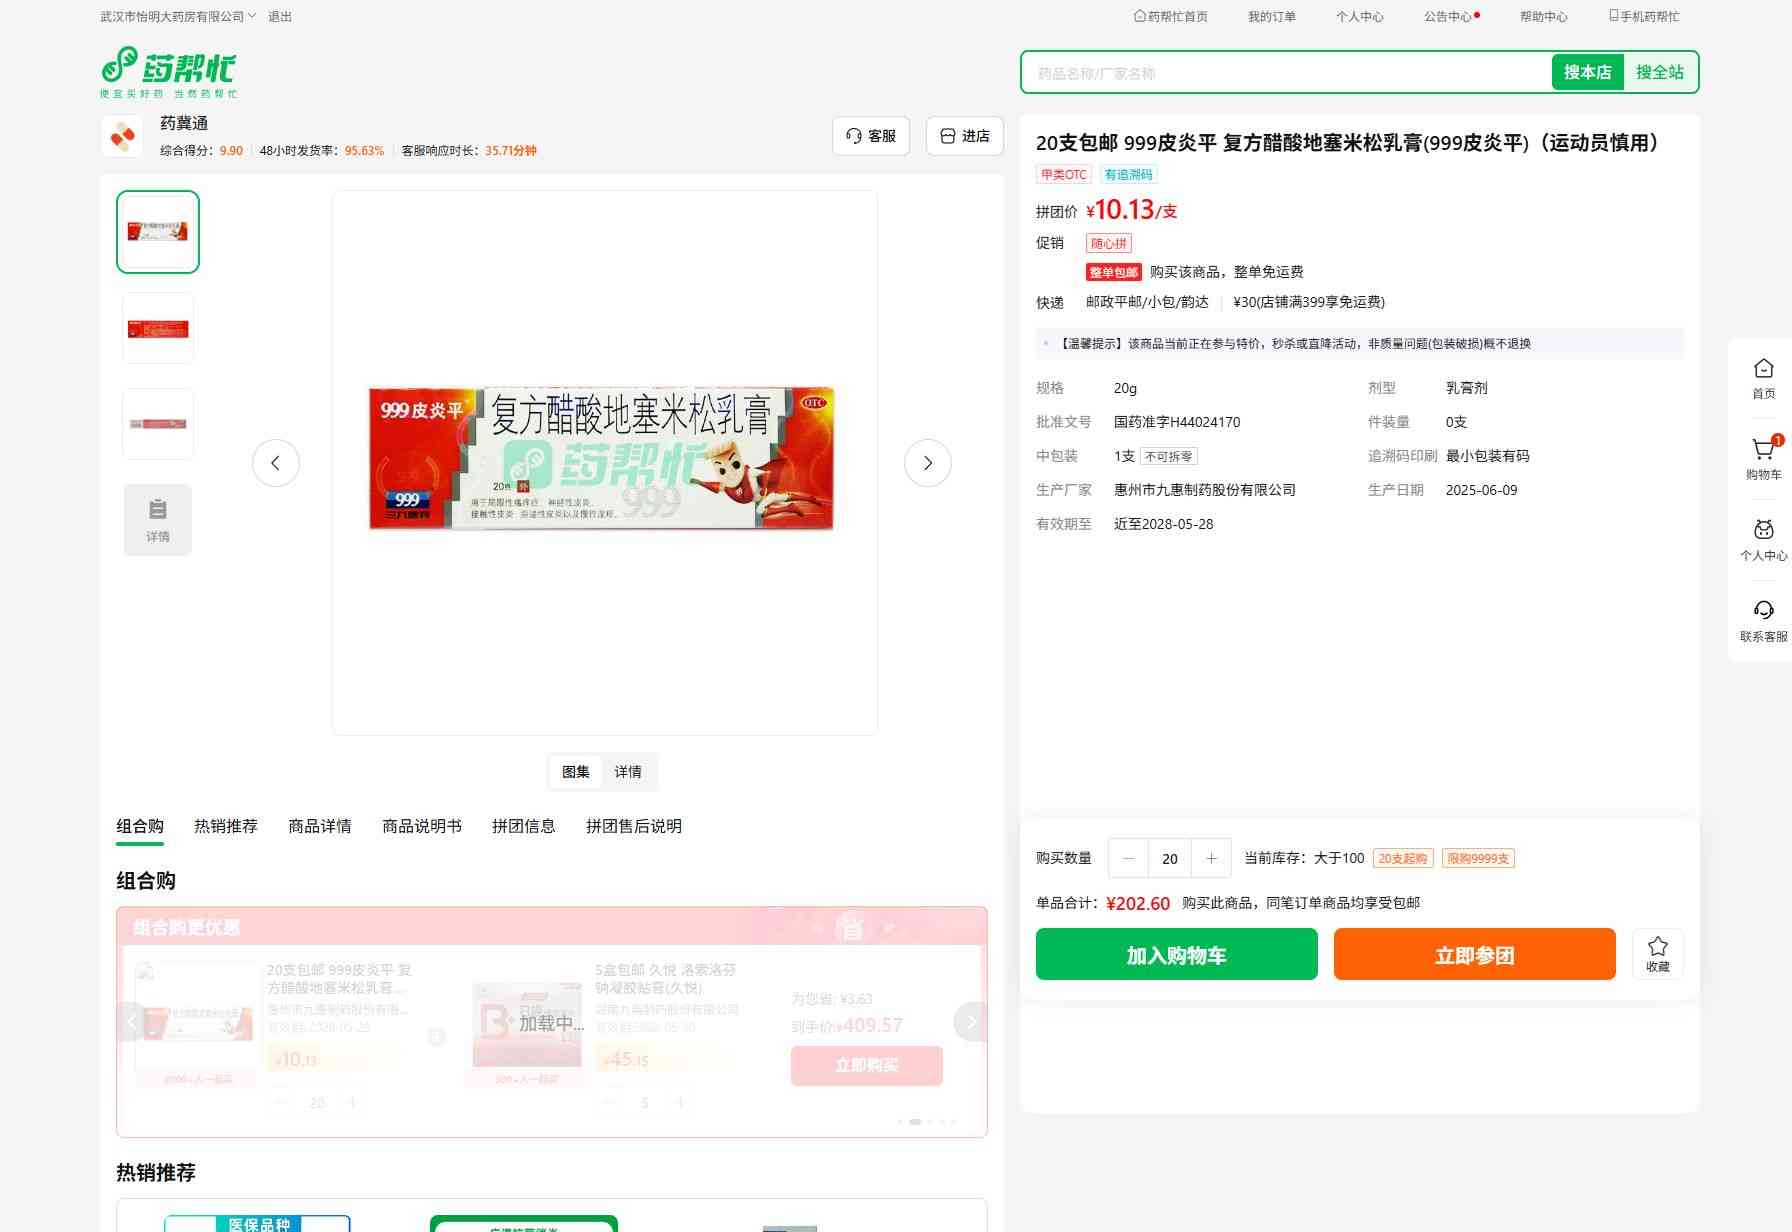Open the 商品说明书 tab
1792x1232 pixels.
click(x=421, y=826)
